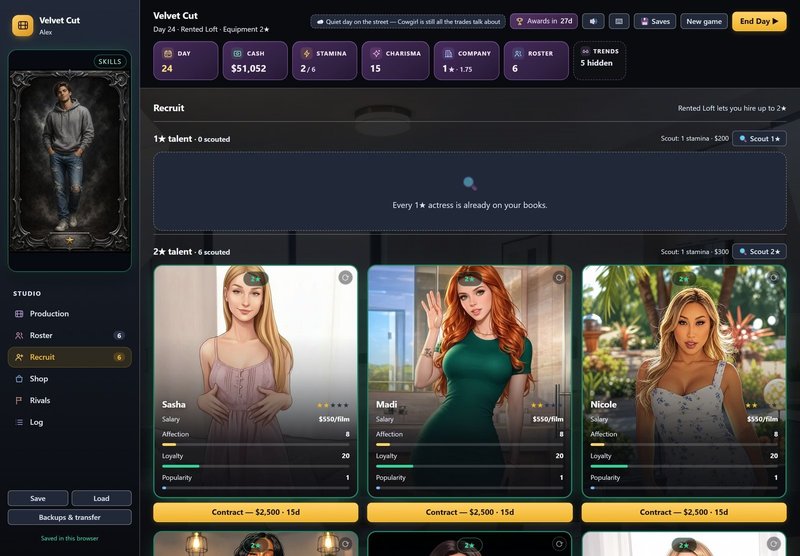Screen dimensions: 800x556
Task: Click Nicole's Loyalty progress bar
Action: click(684, 466)
